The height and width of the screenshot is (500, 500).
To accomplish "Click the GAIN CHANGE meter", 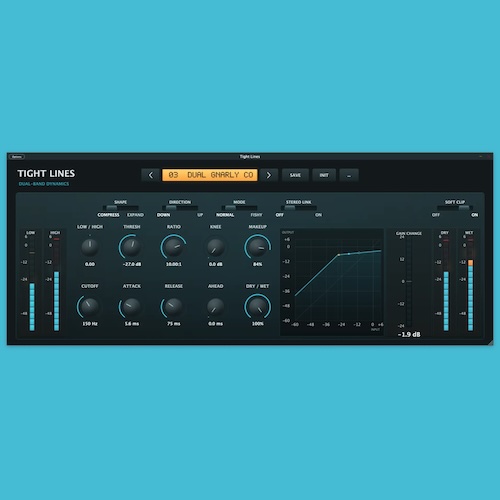I will (409, 282).
